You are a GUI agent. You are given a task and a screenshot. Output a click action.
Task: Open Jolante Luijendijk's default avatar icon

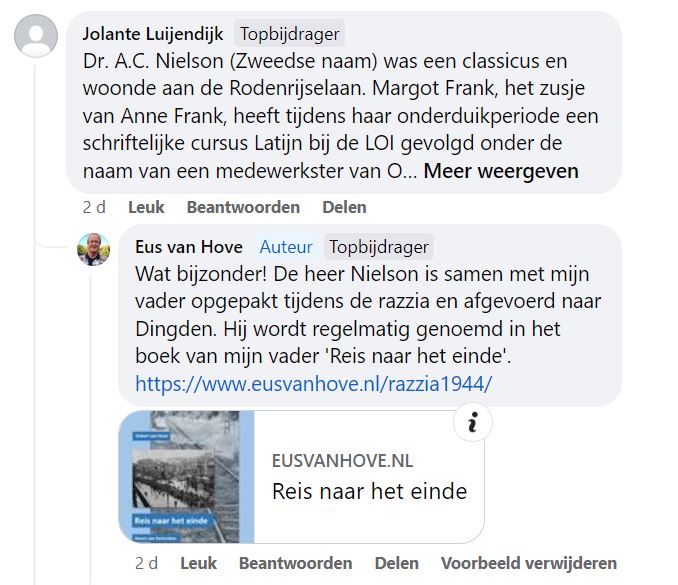point(36,36)
